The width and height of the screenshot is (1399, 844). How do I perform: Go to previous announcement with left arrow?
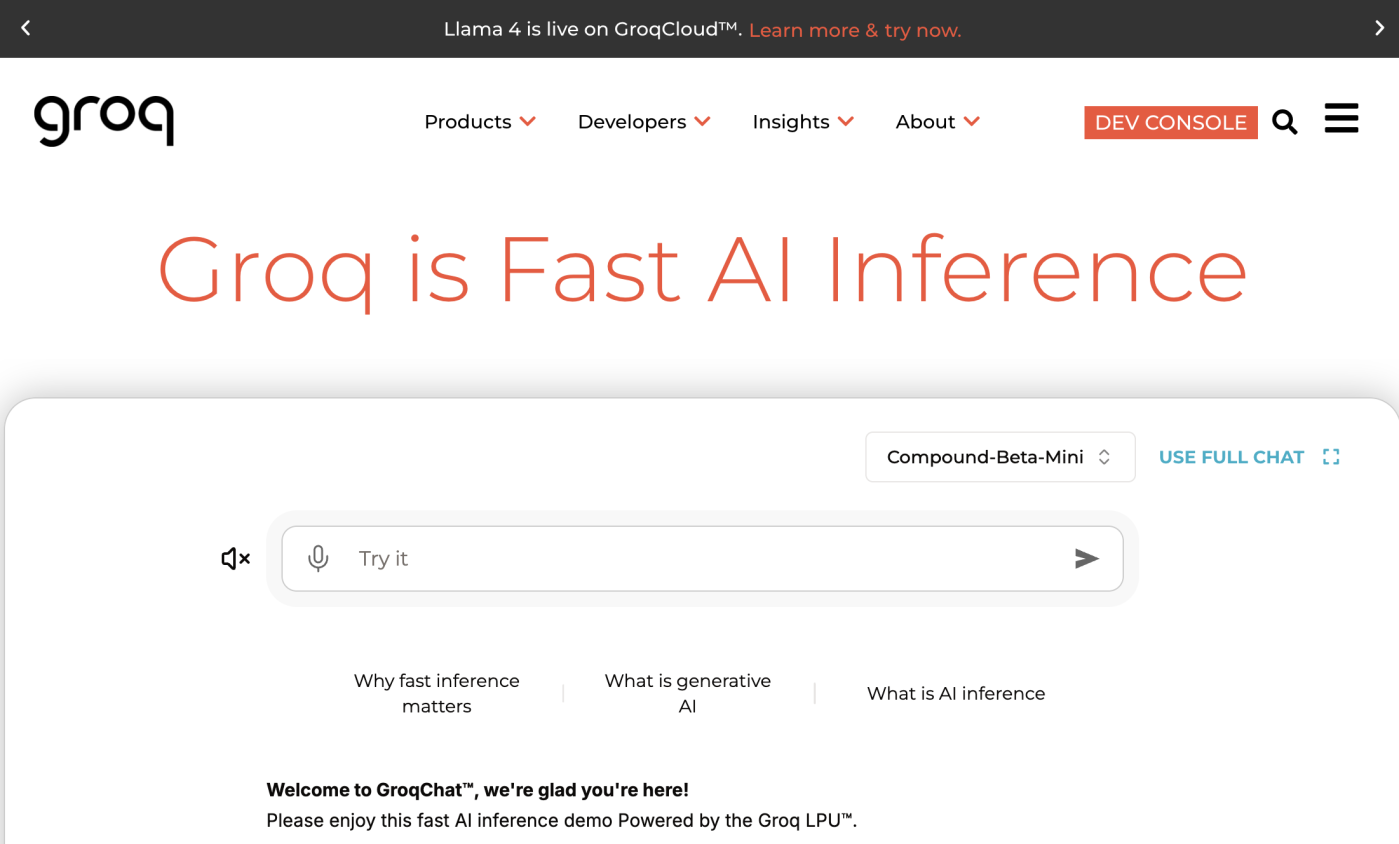tap(26, 28)
